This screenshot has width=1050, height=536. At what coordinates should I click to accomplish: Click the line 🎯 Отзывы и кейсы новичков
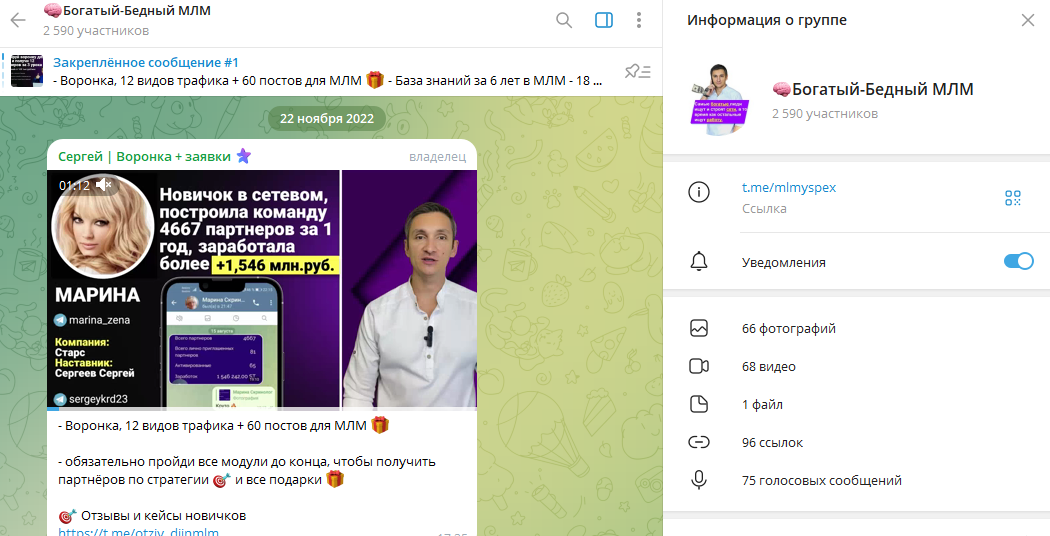[152, 516]
